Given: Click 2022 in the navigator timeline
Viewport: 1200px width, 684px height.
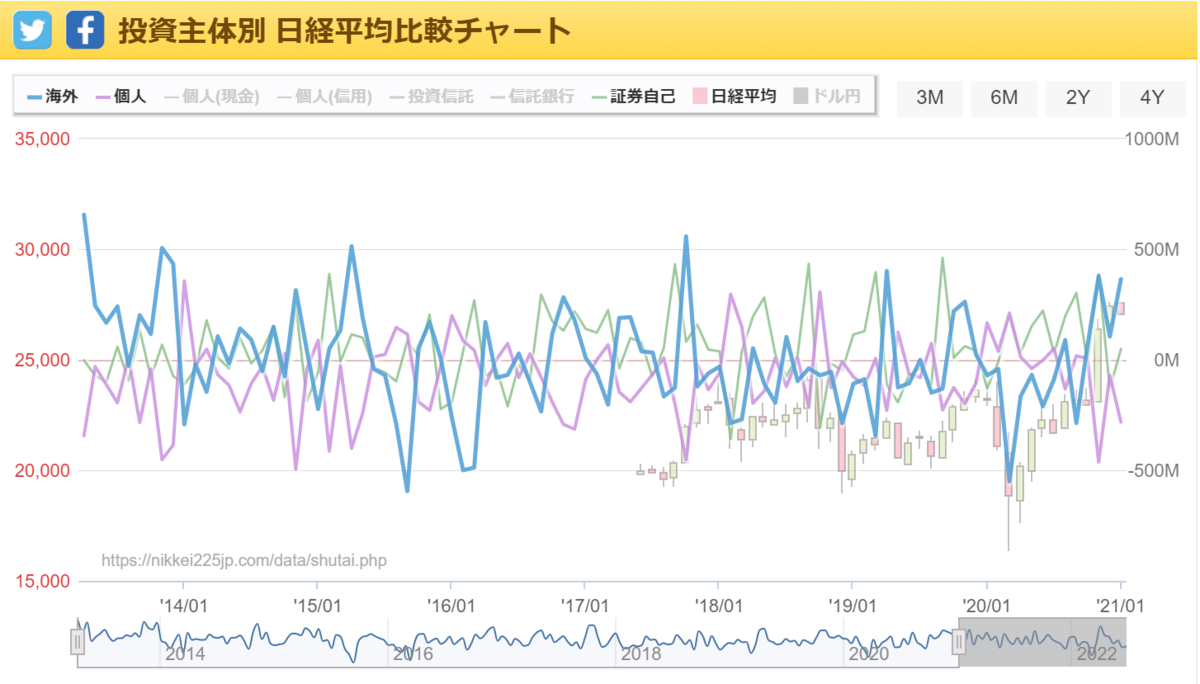Looking at the screenshot, I should pos(1096,654).
